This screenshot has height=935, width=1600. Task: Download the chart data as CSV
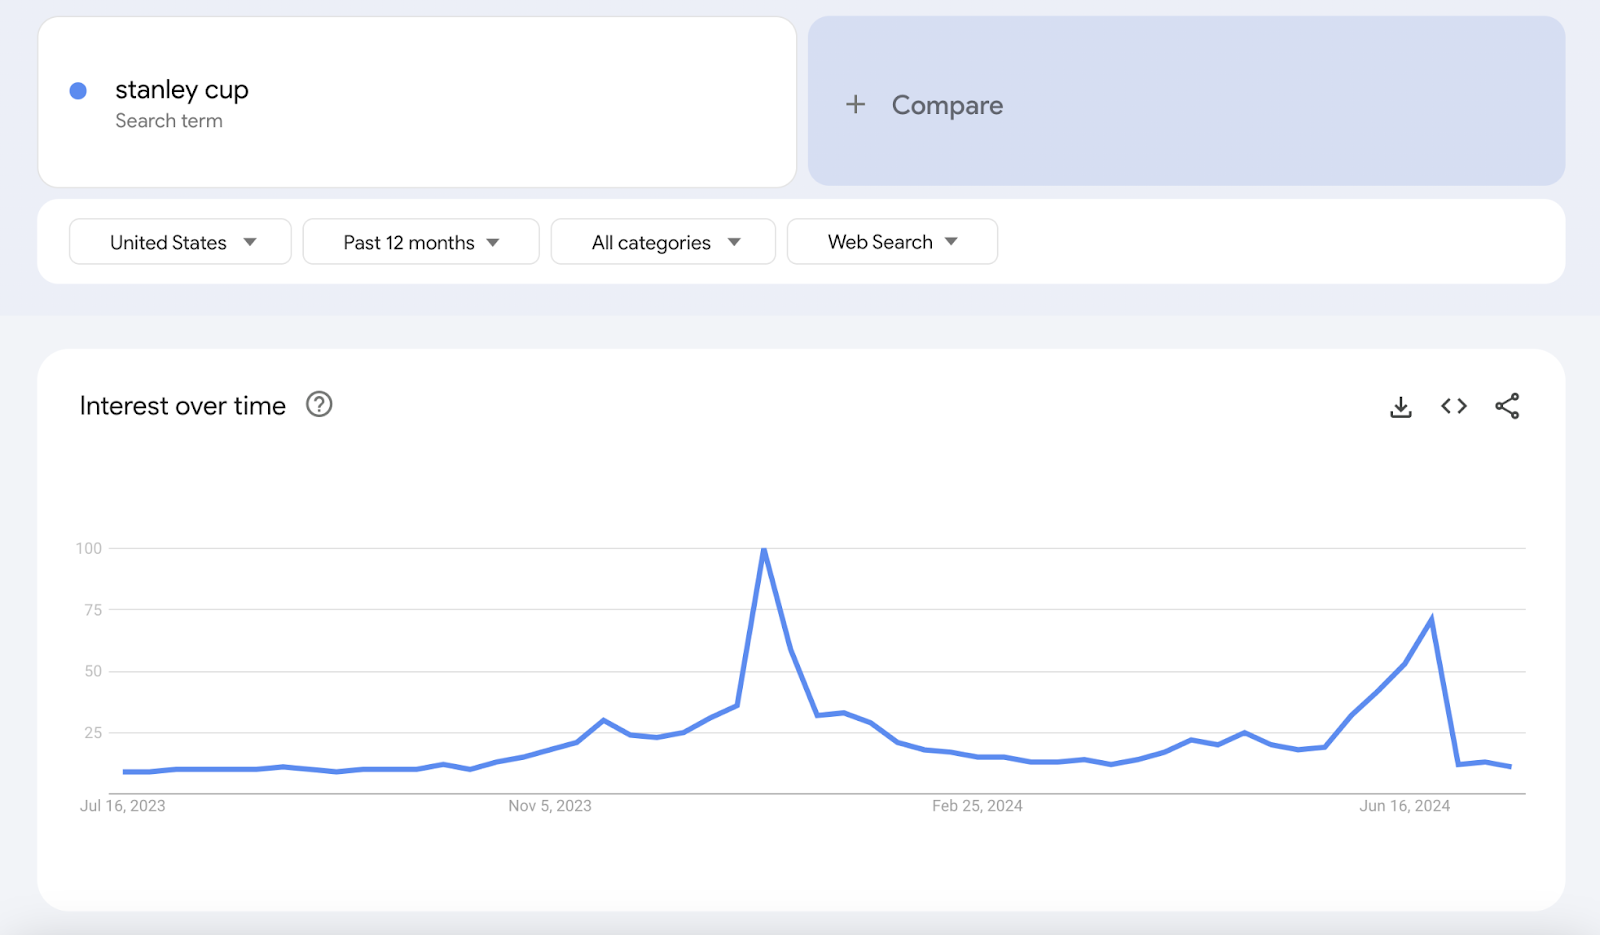(x=1400, y=406)
